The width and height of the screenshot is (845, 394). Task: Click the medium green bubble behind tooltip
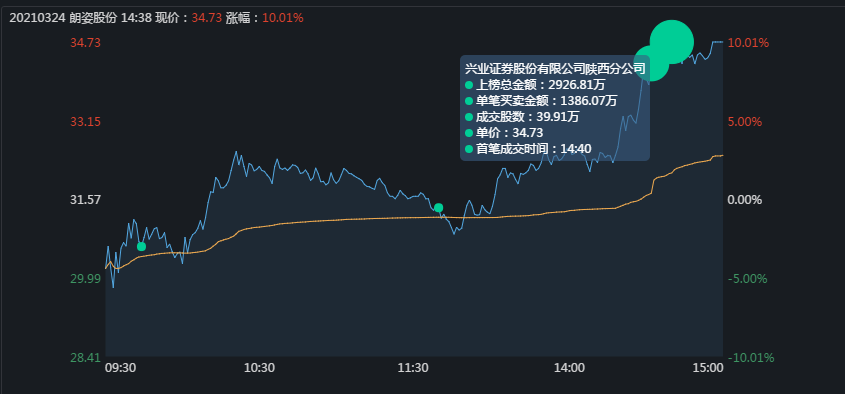(x=652, y=63)
